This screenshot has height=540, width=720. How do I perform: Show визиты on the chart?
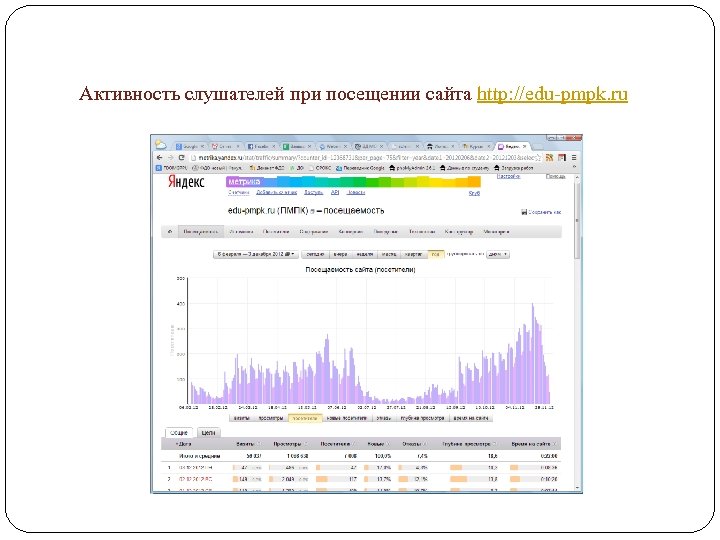(242, 418)
